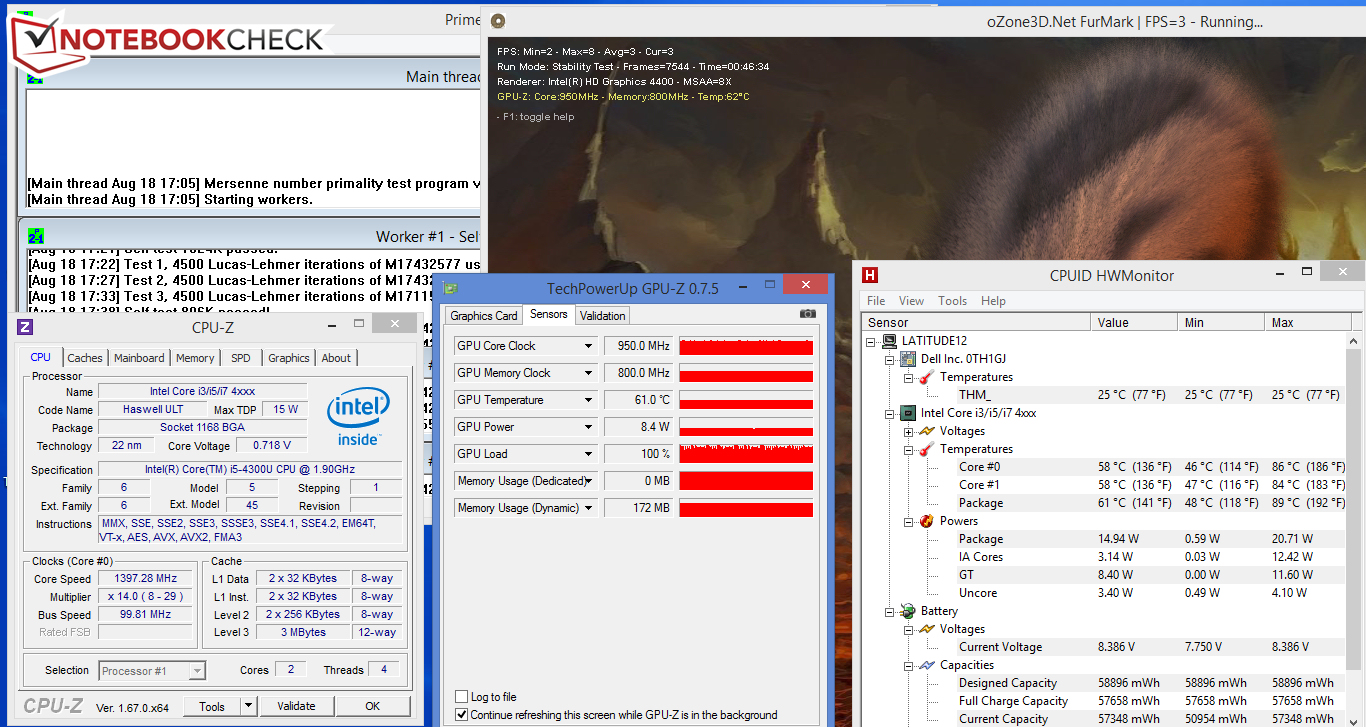Click the GPU-Z title bar chip icon
The width and height of the screenshot is (1366, 727).
[451, 288]
